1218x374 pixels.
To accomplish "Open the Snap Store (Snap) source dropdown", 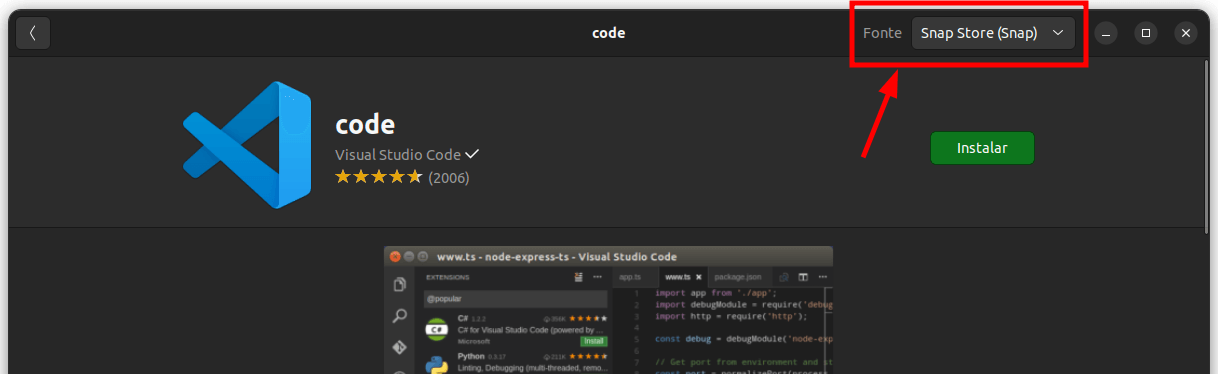I will click(992, 33).
